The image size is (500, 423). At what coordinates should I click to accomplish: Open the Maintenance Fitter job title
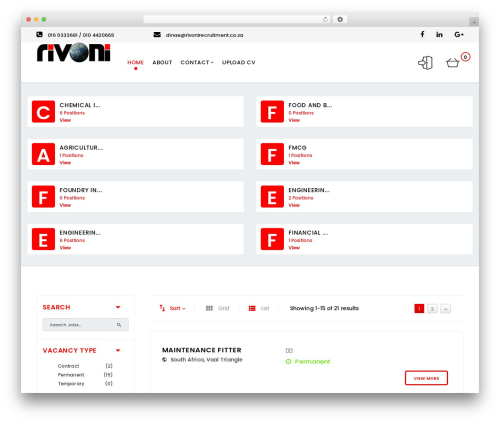pyautogui.click(x=202, y=350)
